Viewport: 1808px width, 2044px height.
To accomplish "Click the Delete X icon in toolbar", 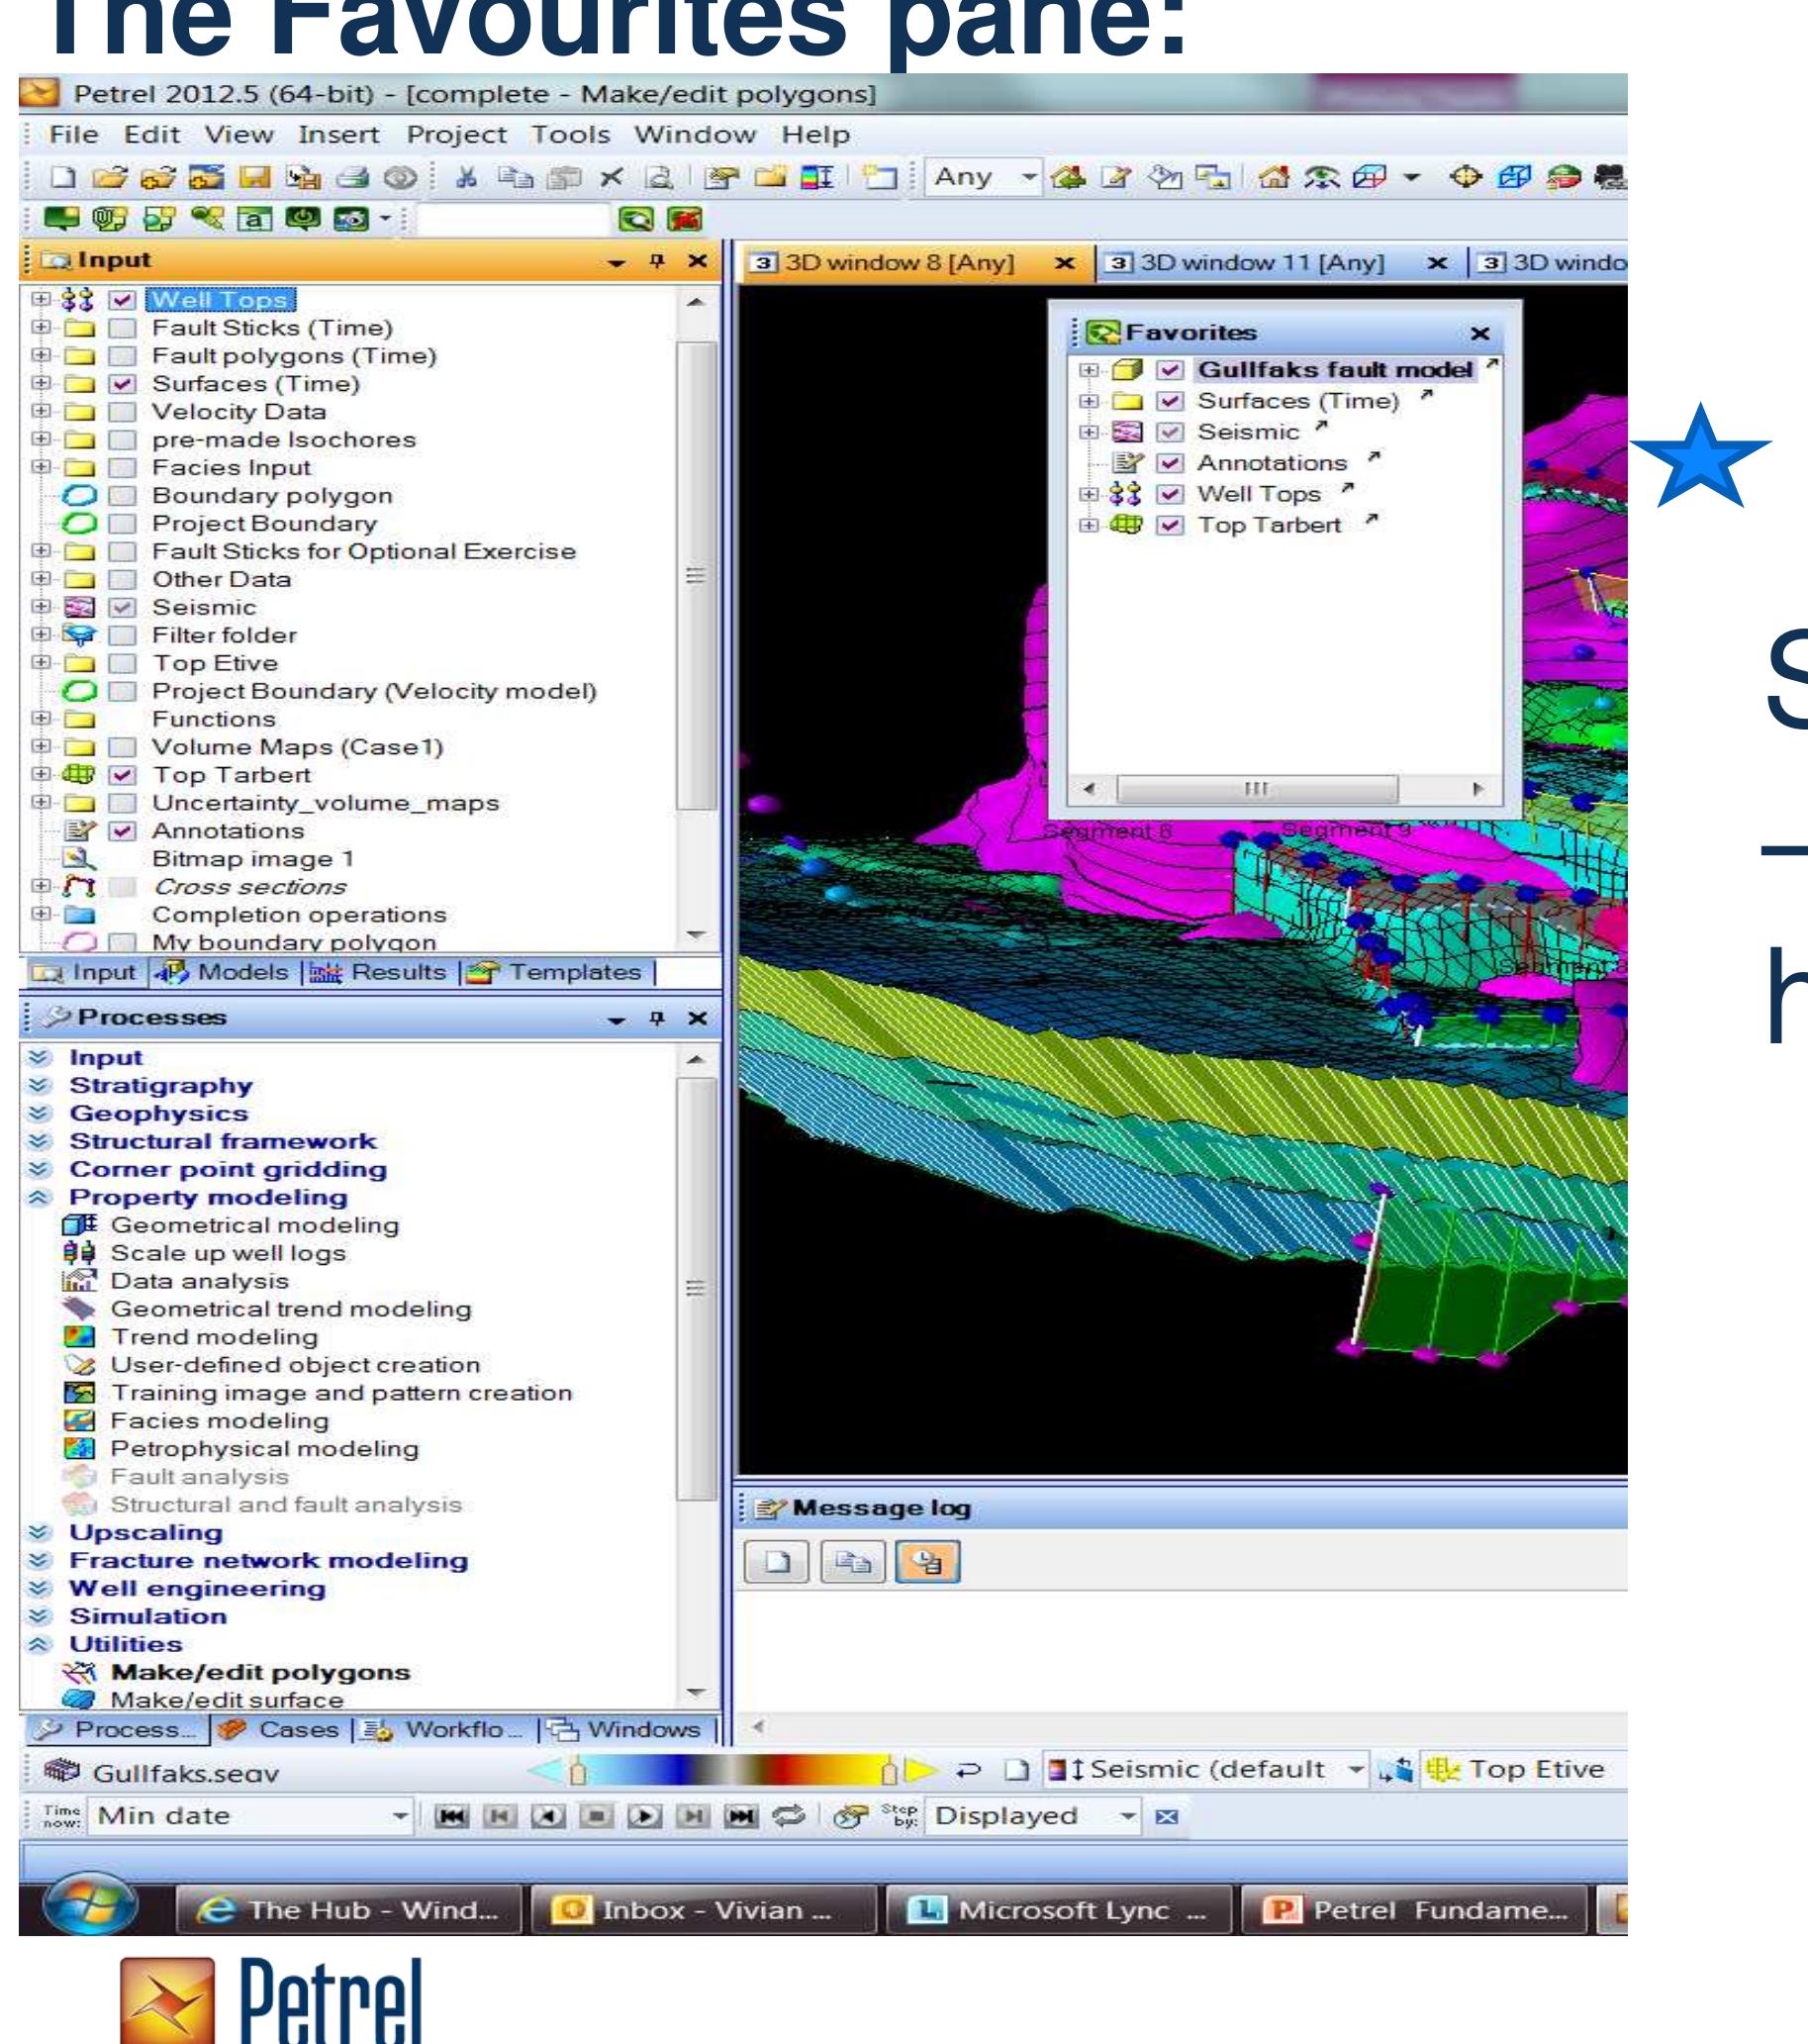I will (610, 178).
